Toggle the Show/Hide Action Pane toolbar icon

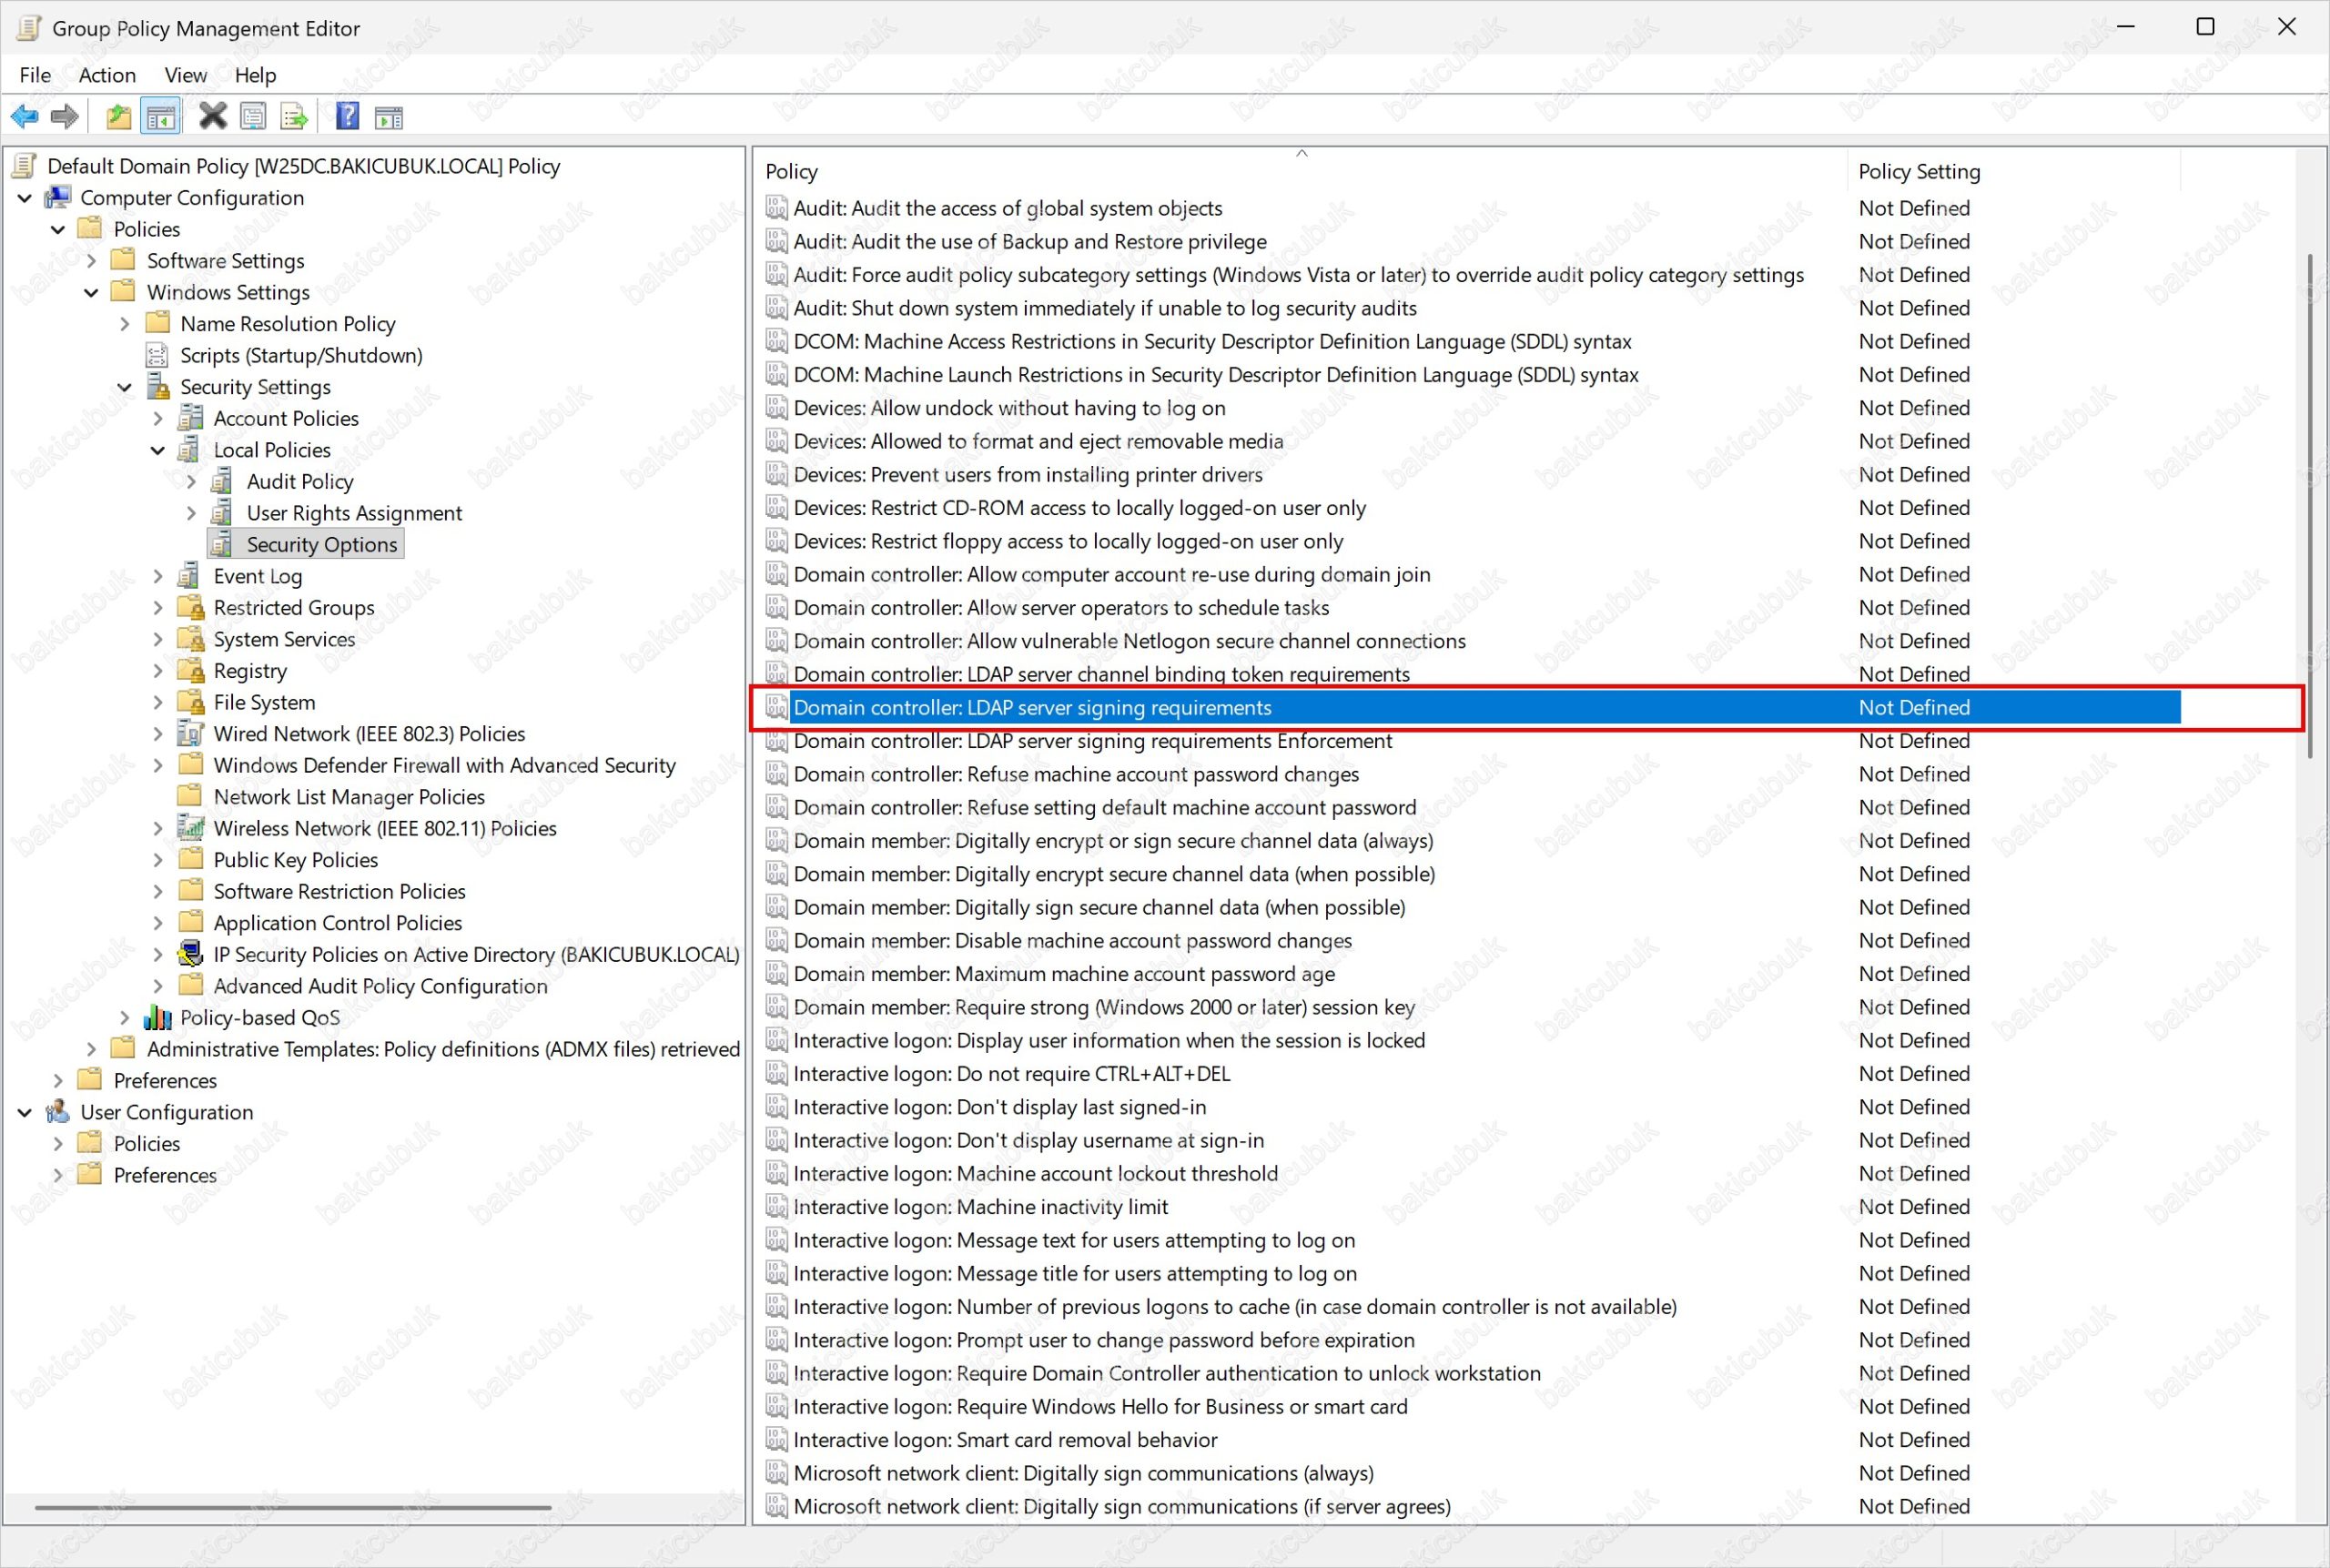pyautogui.click(x=389, y=118)
